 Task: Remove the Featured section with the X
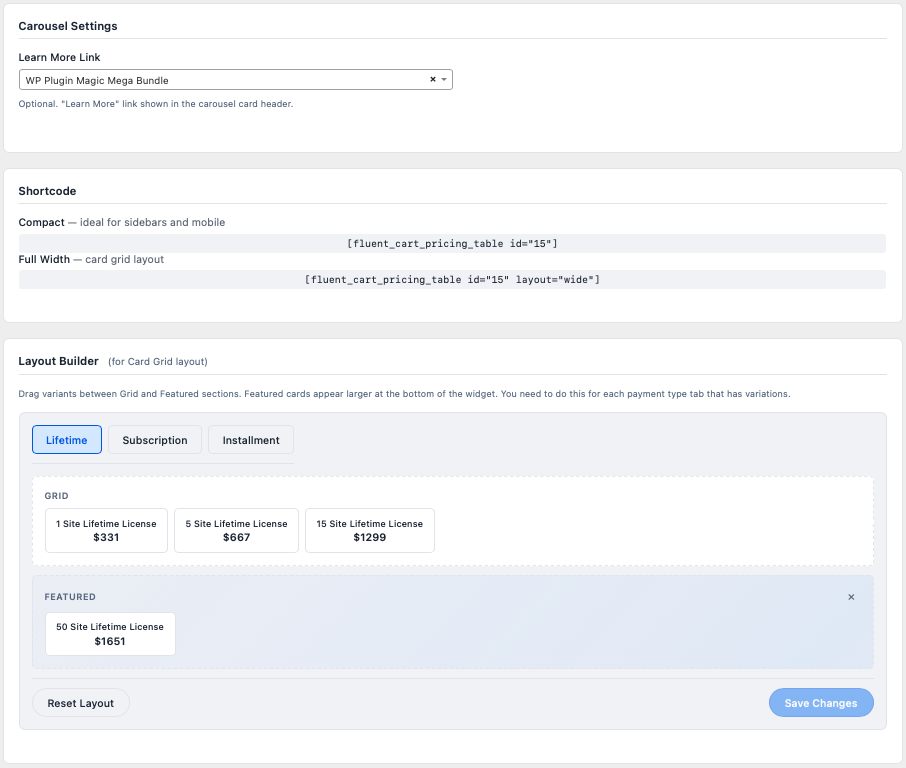point(851,597)
